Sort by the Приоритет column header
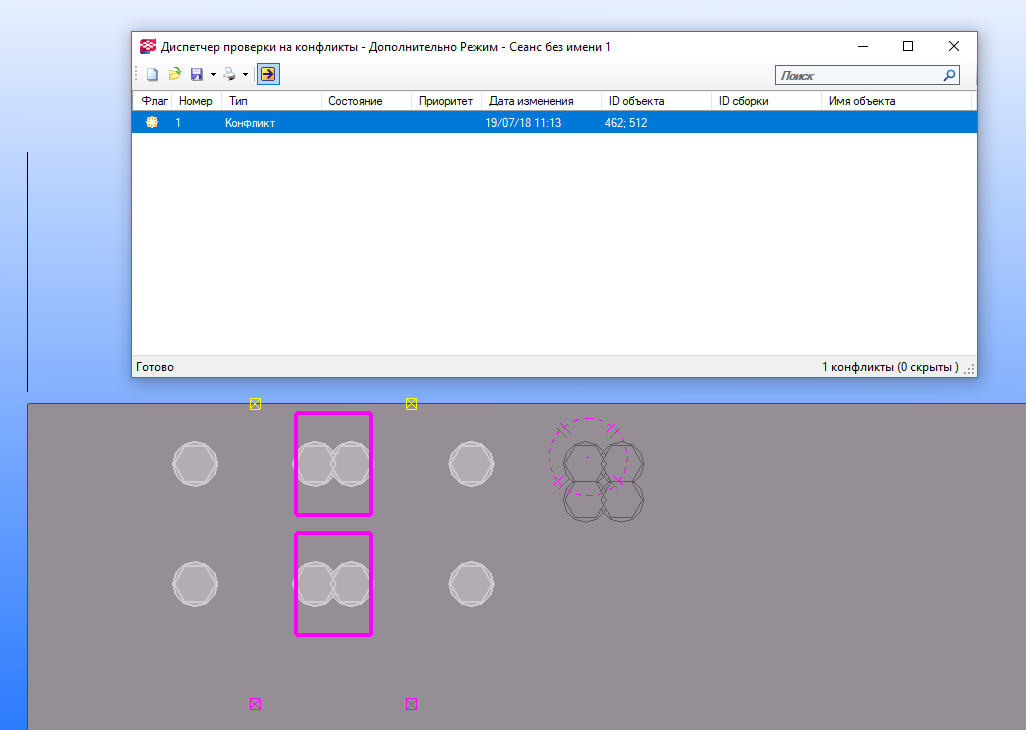1026x730 pixels. [446, 101]
